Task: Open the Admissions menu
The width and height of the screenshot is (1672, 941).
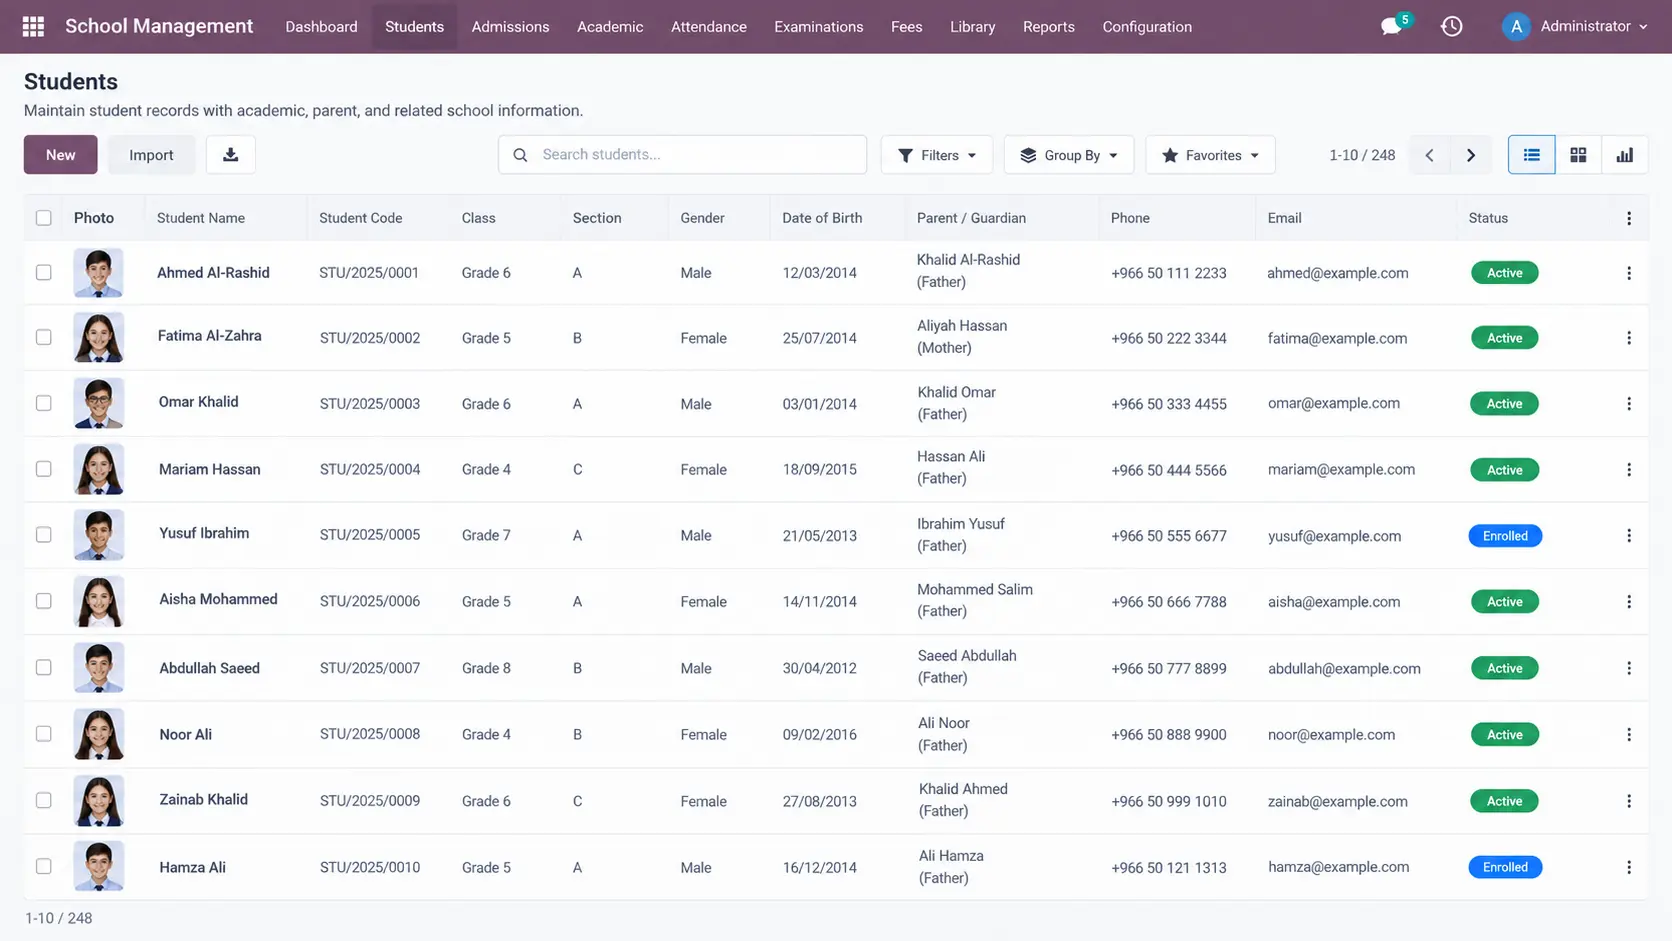Action: pyautogui.click(x=510, y=27)
